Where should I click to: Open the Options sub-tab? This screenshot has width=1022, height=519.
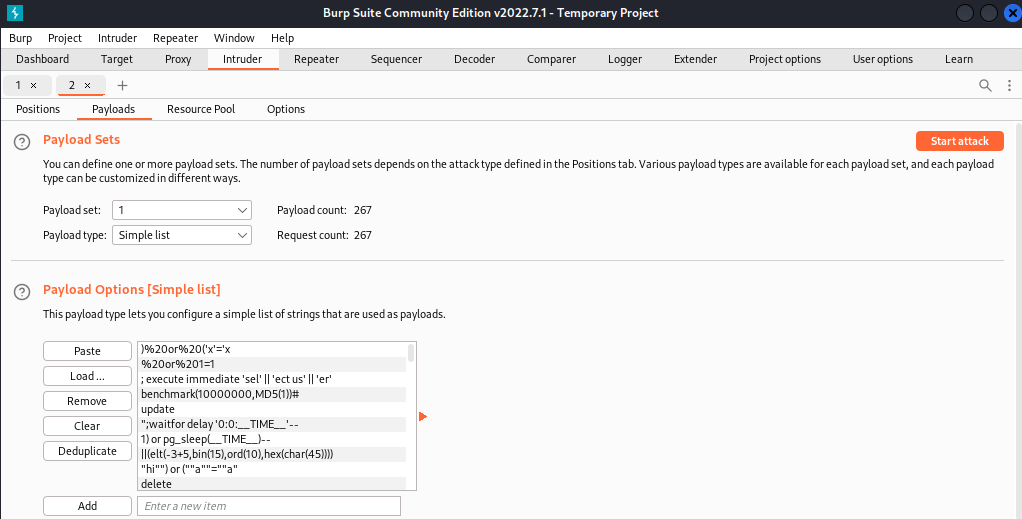[x=285, y=109]
